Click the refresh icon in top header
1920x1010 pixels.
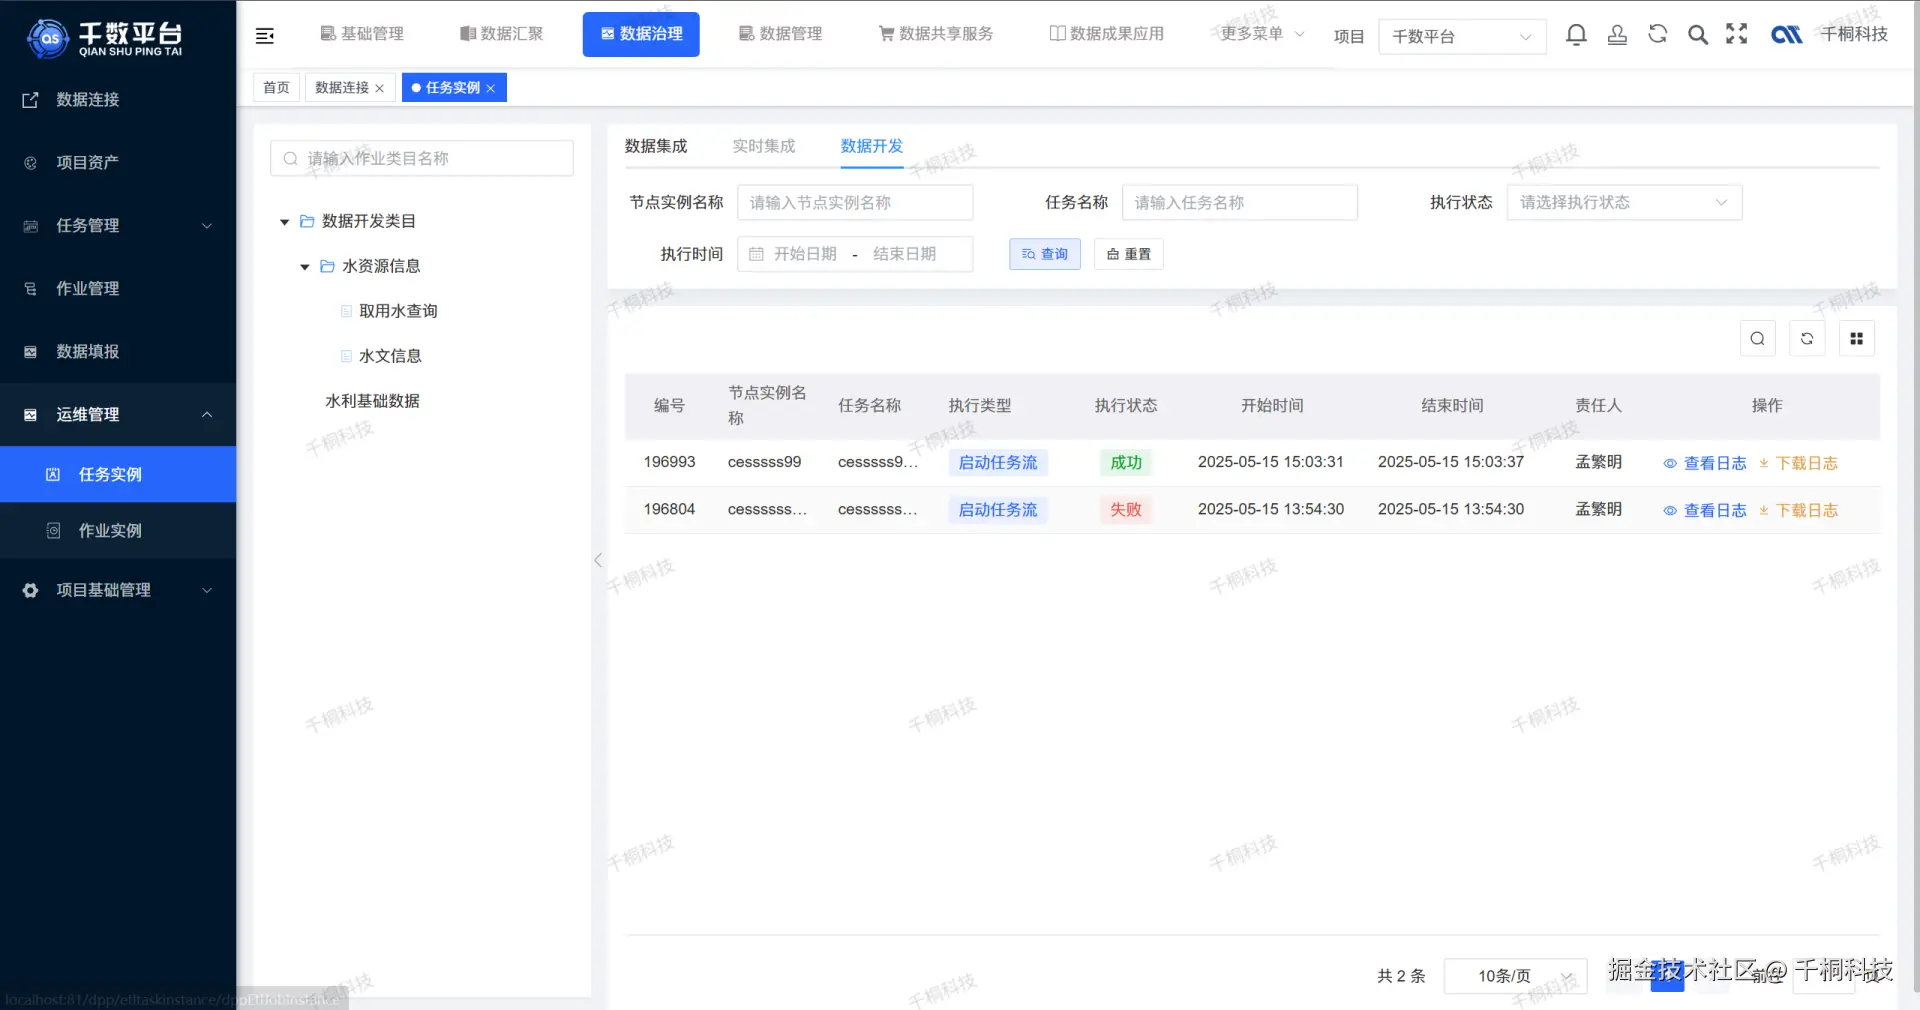(x=1657, y=34)
